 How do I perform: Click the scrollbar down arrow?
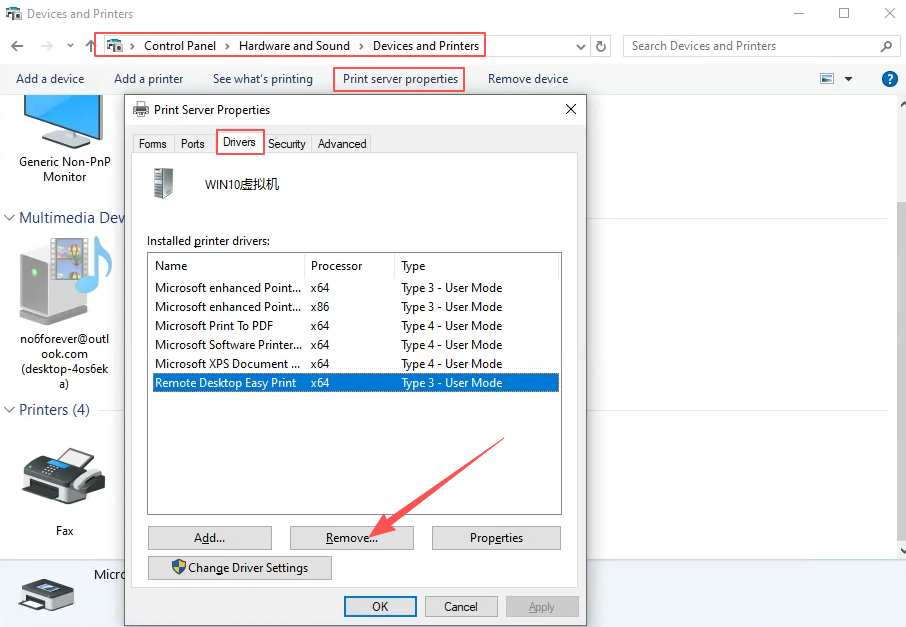[902, 551]
